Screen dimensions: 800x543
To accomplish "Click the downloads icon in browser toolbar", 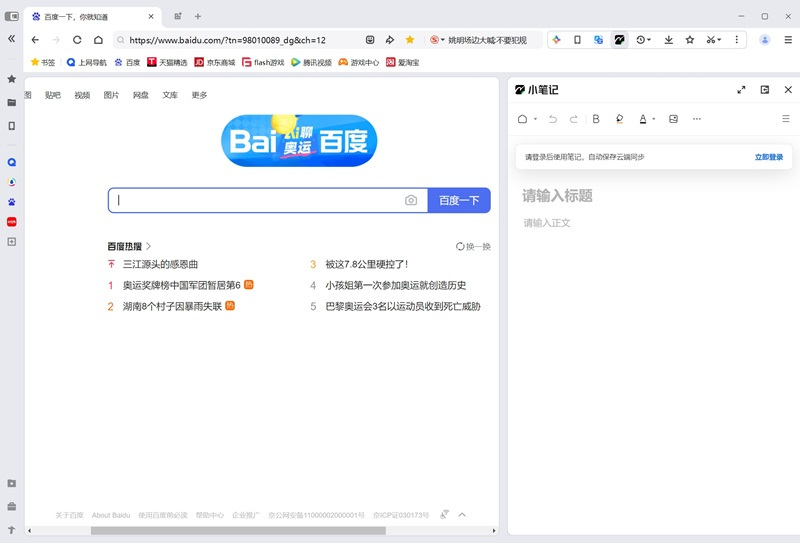I will tap(668, 40).
